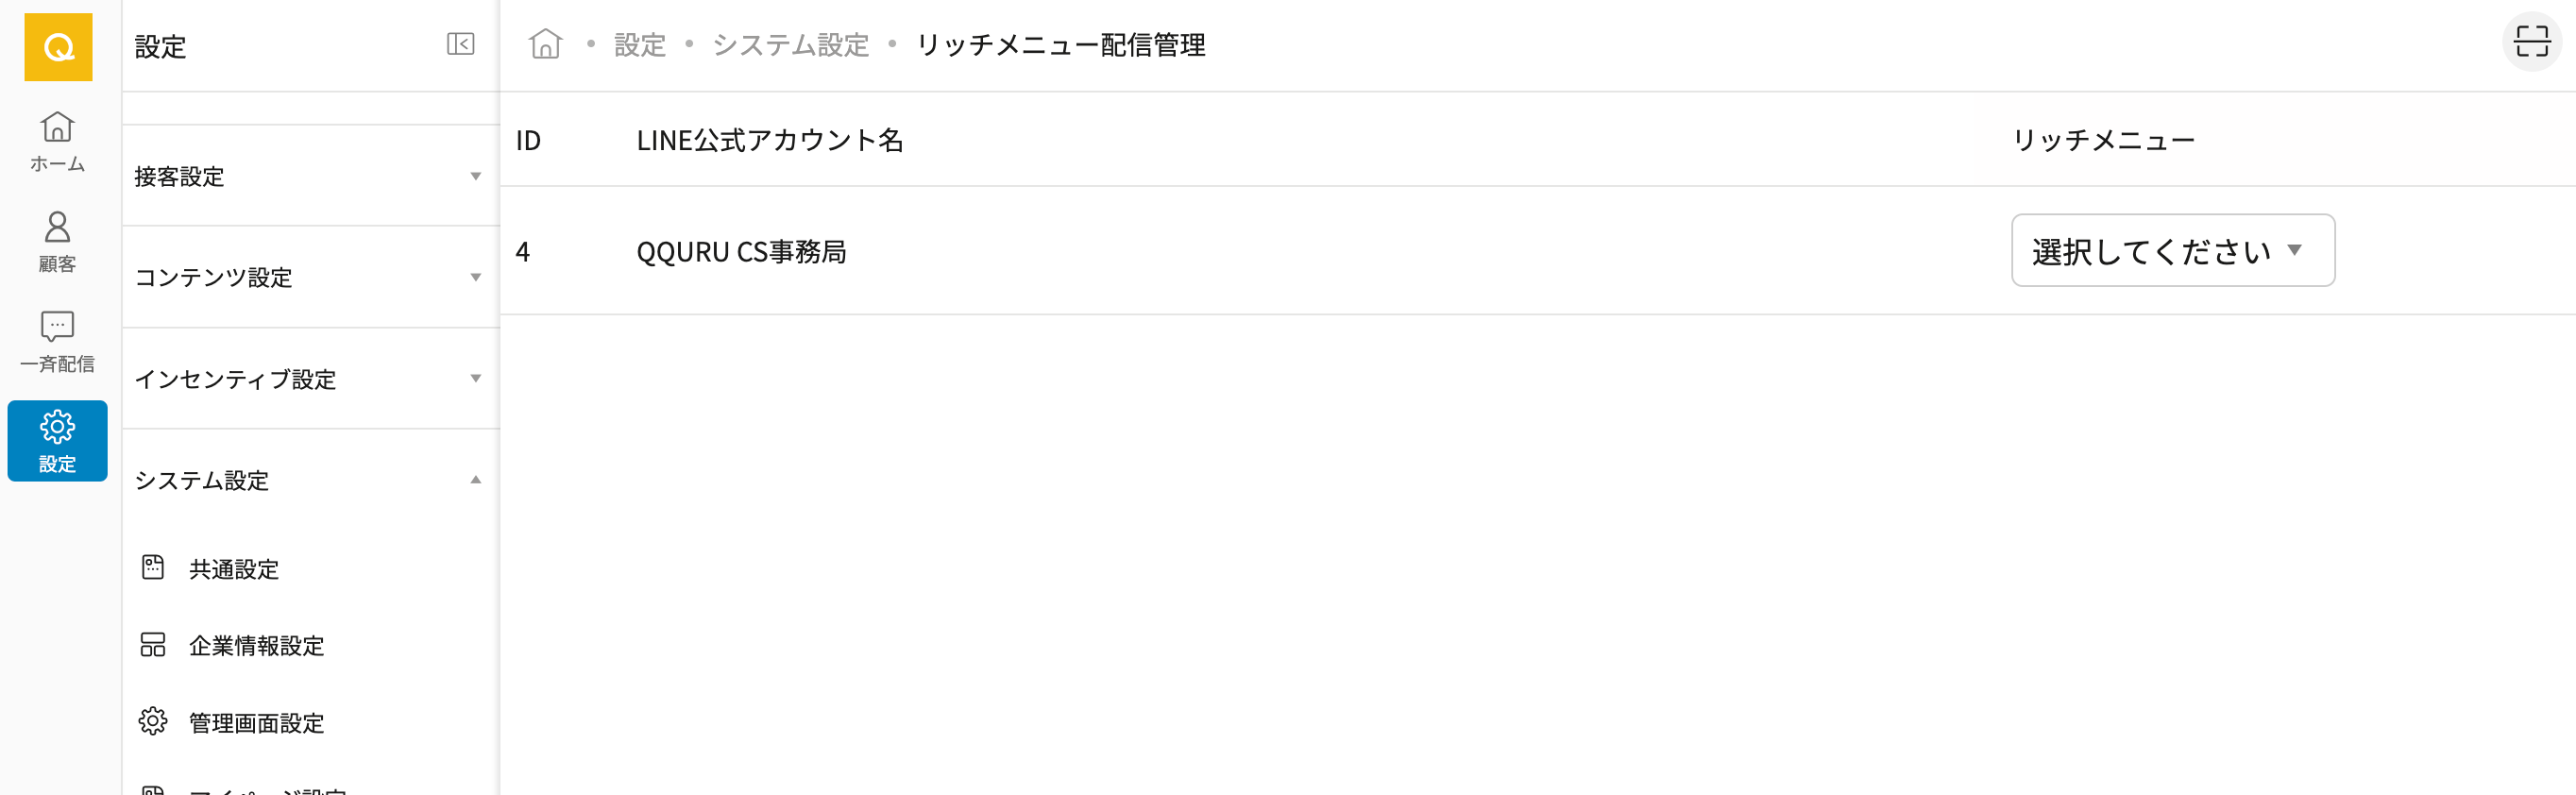
Task: Collapse the システム設定 section
Action: [309, 480]
